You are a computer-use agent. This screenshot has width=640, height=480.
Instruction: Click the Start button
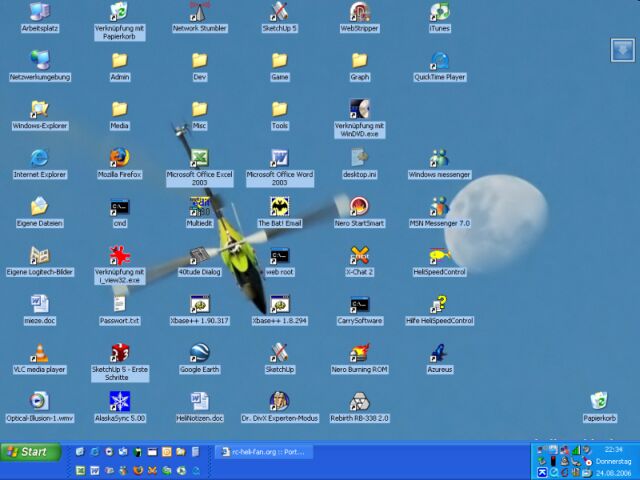31,452
